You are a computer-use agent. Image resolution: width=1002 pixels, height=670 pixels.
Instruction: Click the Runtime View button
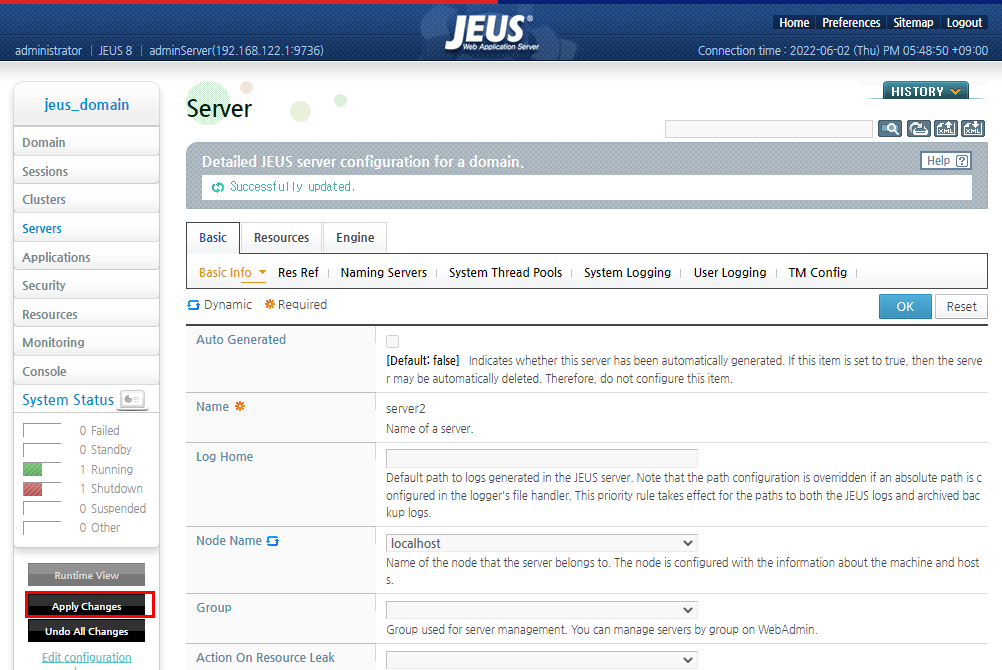coord(86,575)
